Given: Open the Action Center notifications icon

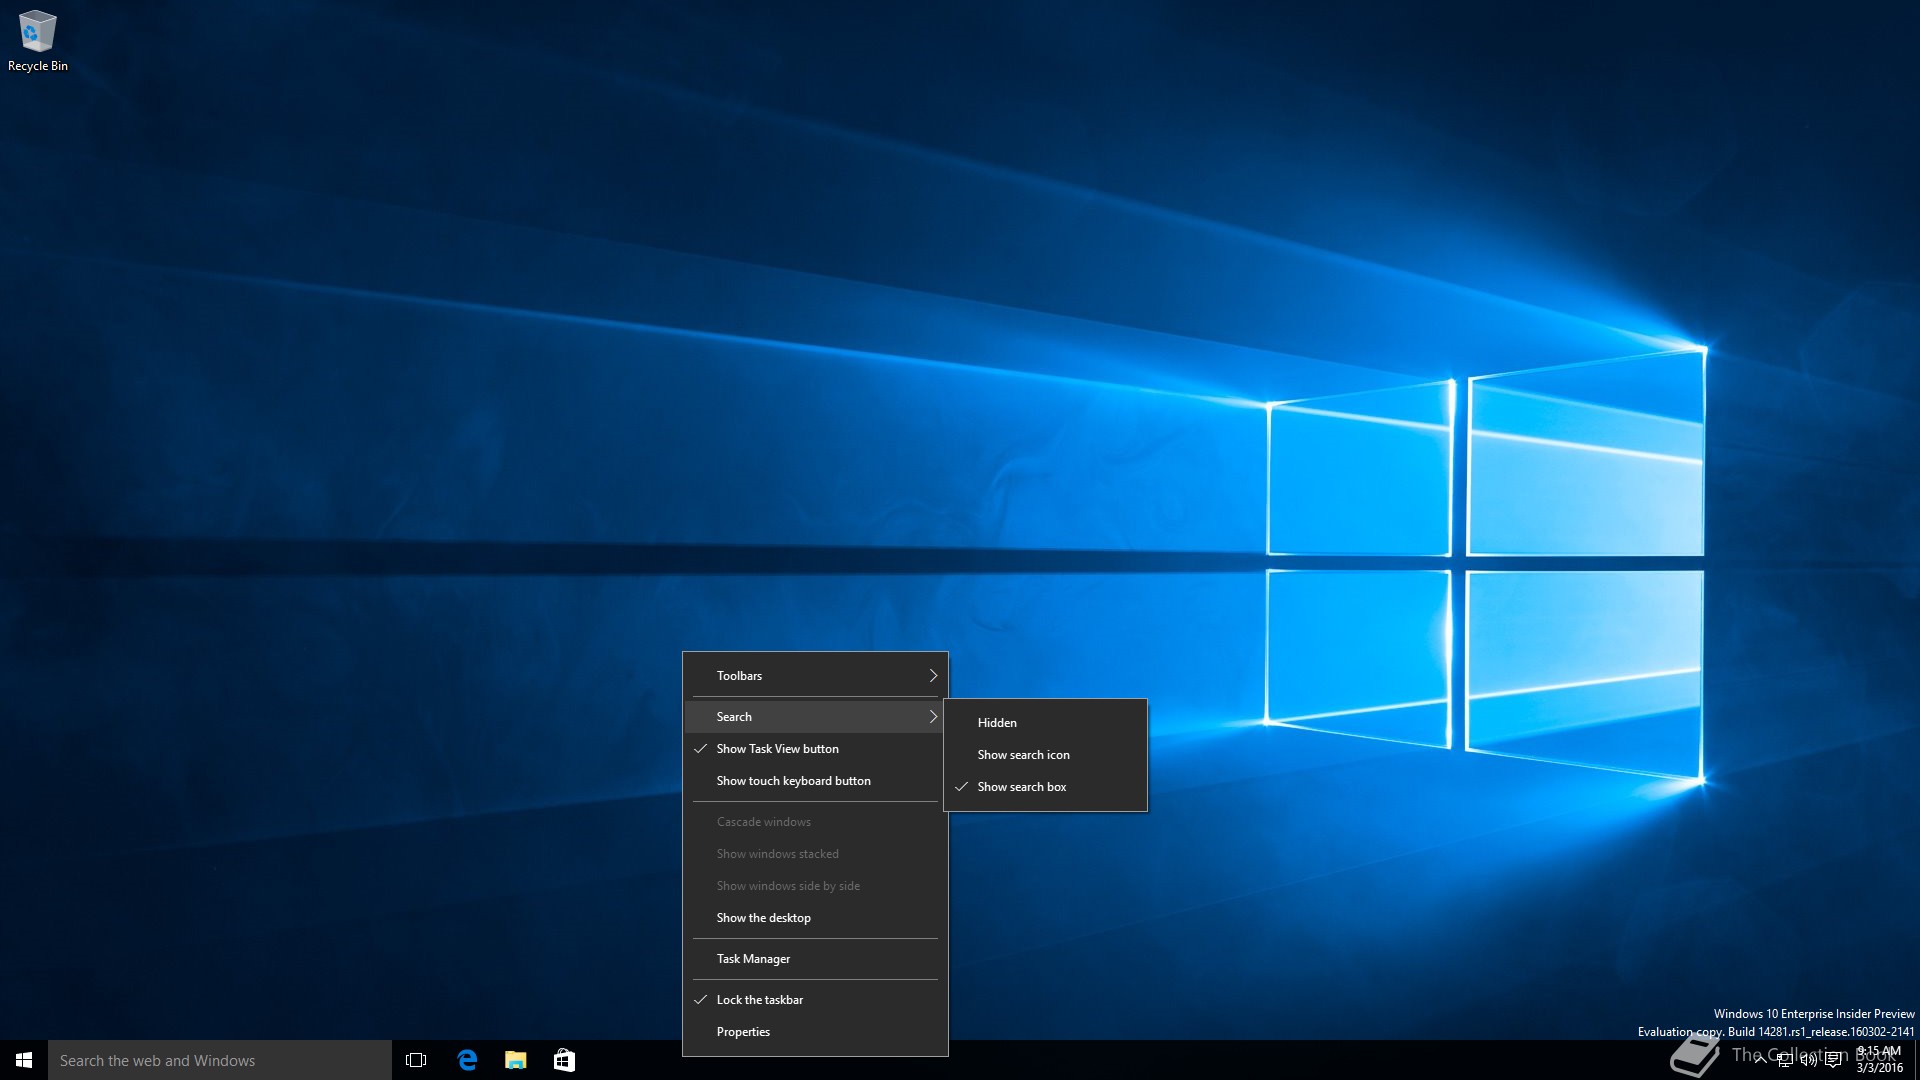Looking at the screenshot, I should coord(1833,1060).
